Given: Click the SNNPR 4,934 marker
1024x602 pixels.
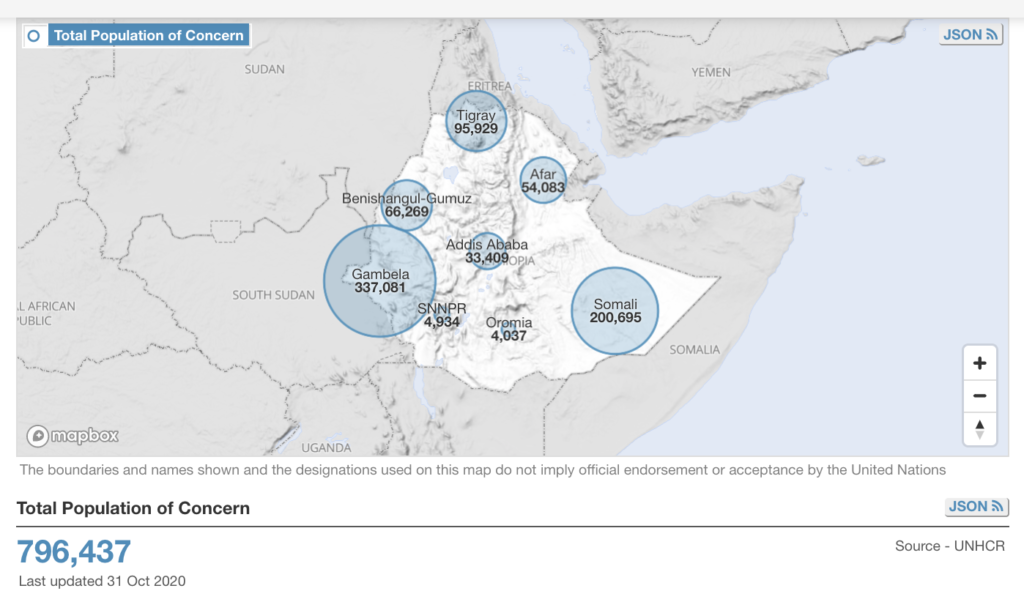Looking at the screenshot, I should (441, 317).
